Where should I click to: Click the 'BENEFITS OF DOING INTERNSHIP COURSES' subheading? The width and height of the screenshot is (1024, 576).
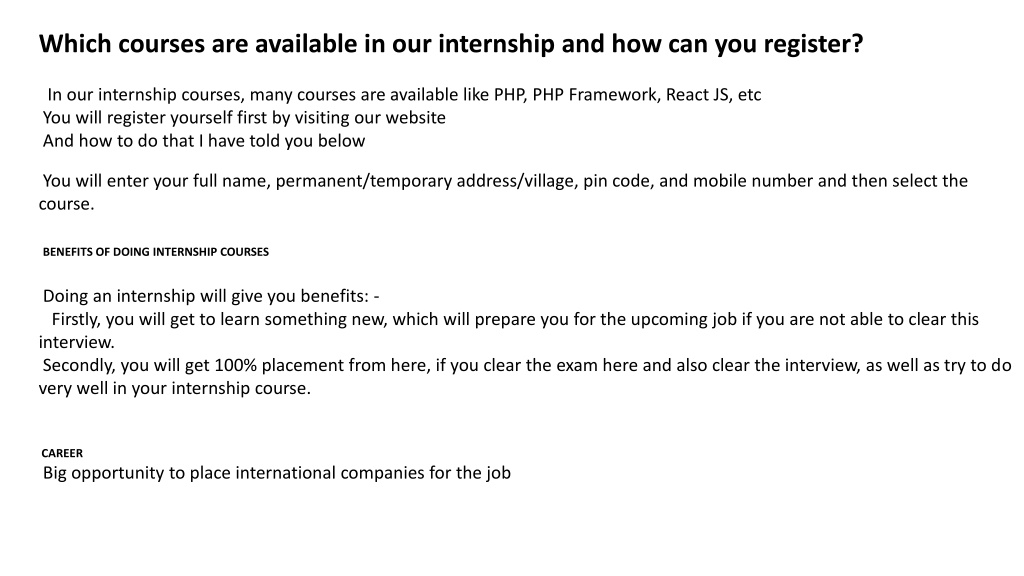point(155,252)
